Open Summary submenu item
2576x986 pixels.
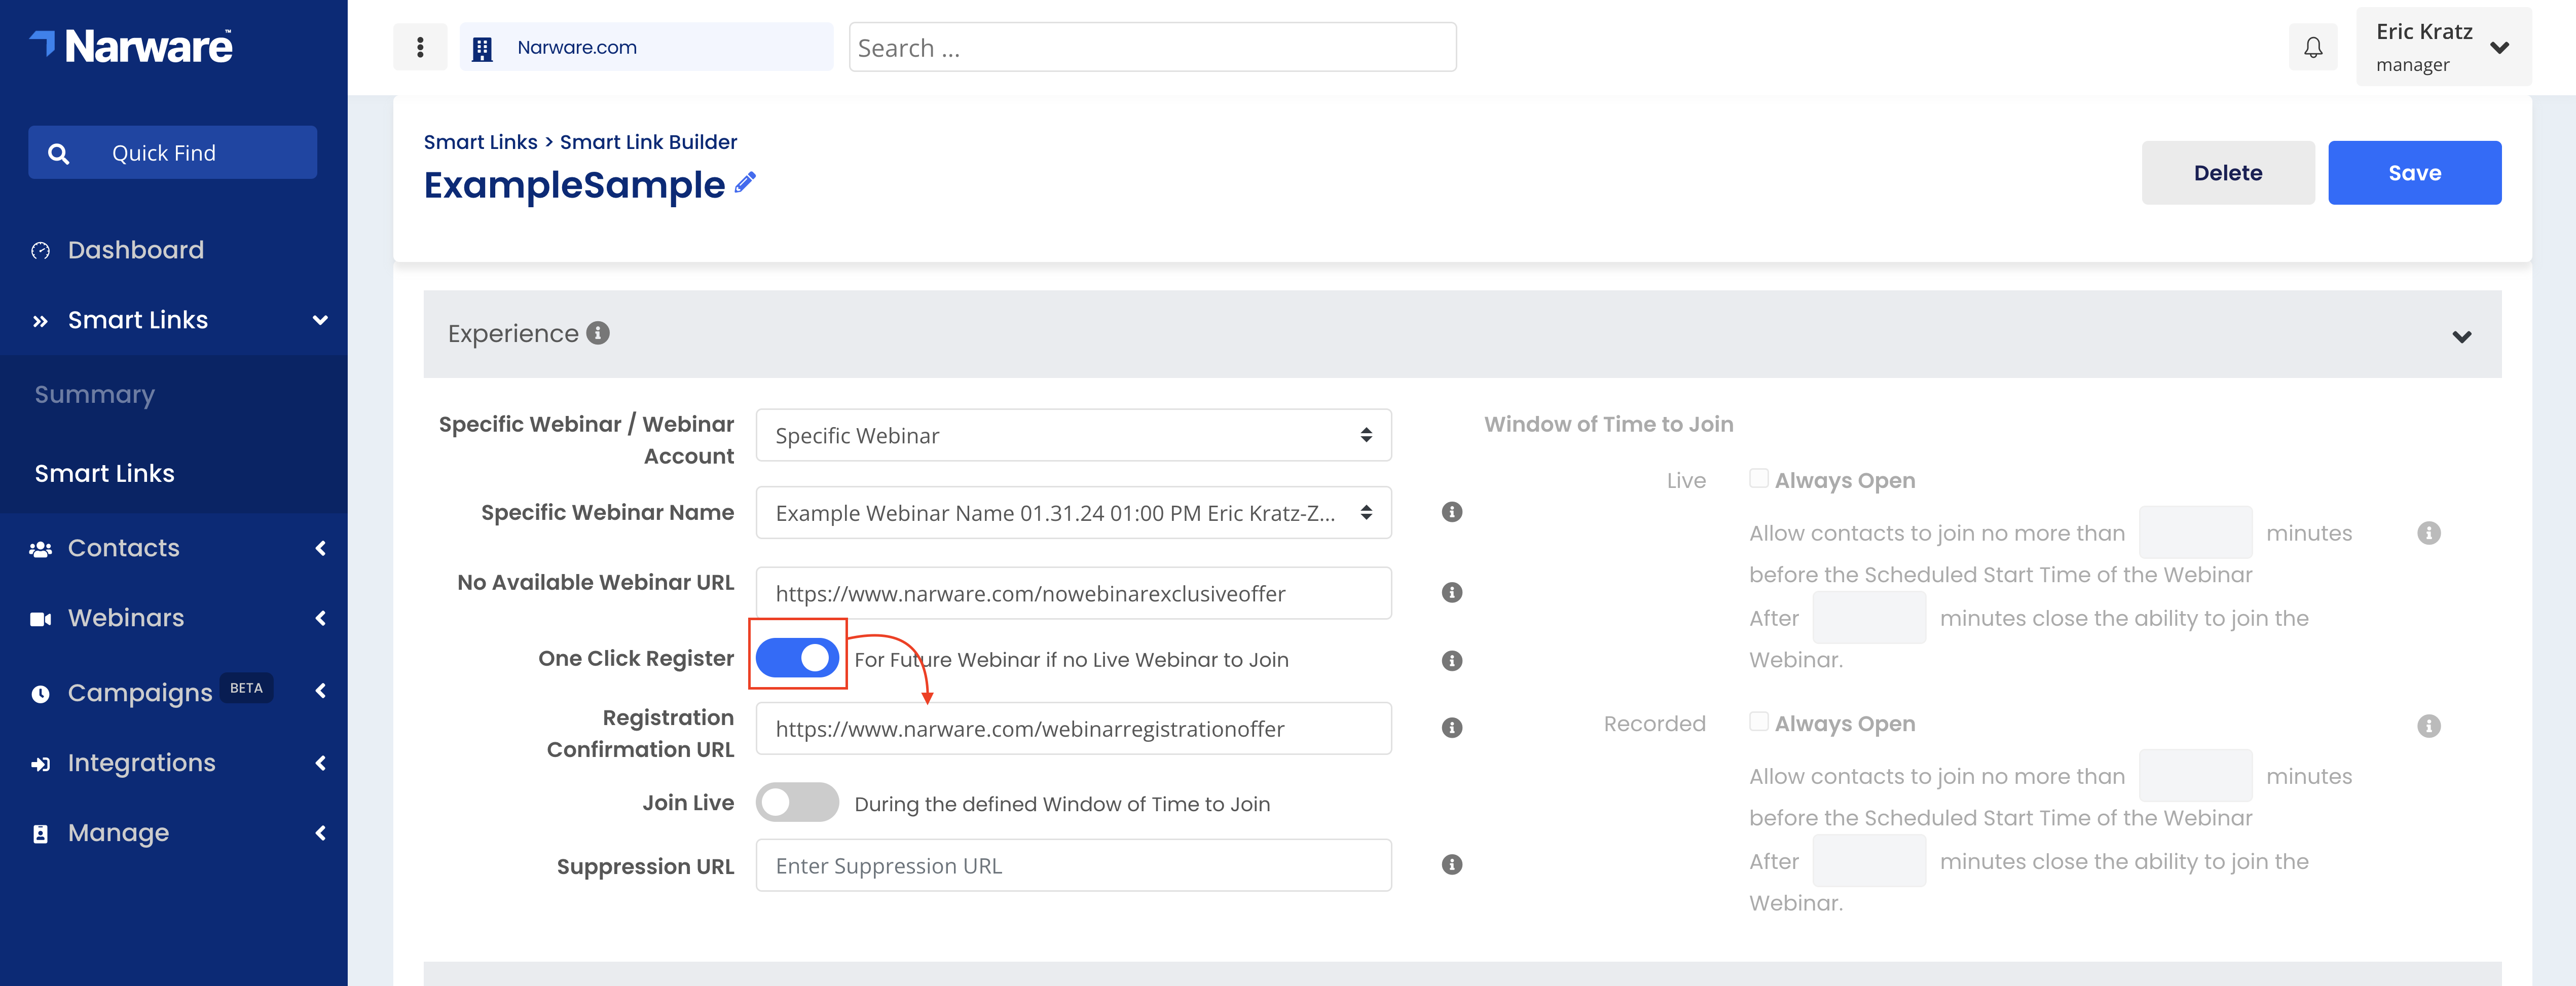95,394
